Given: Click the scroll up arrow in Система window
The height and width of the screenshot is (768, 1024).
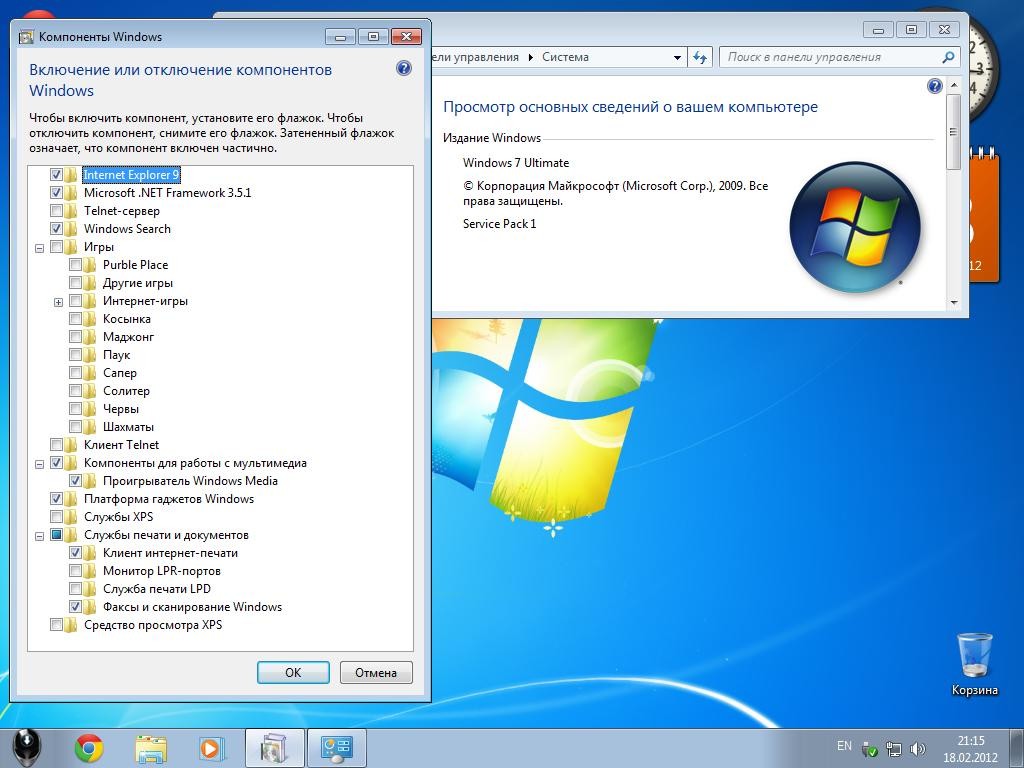Looking at the screenshot, I should coord(953,86).
